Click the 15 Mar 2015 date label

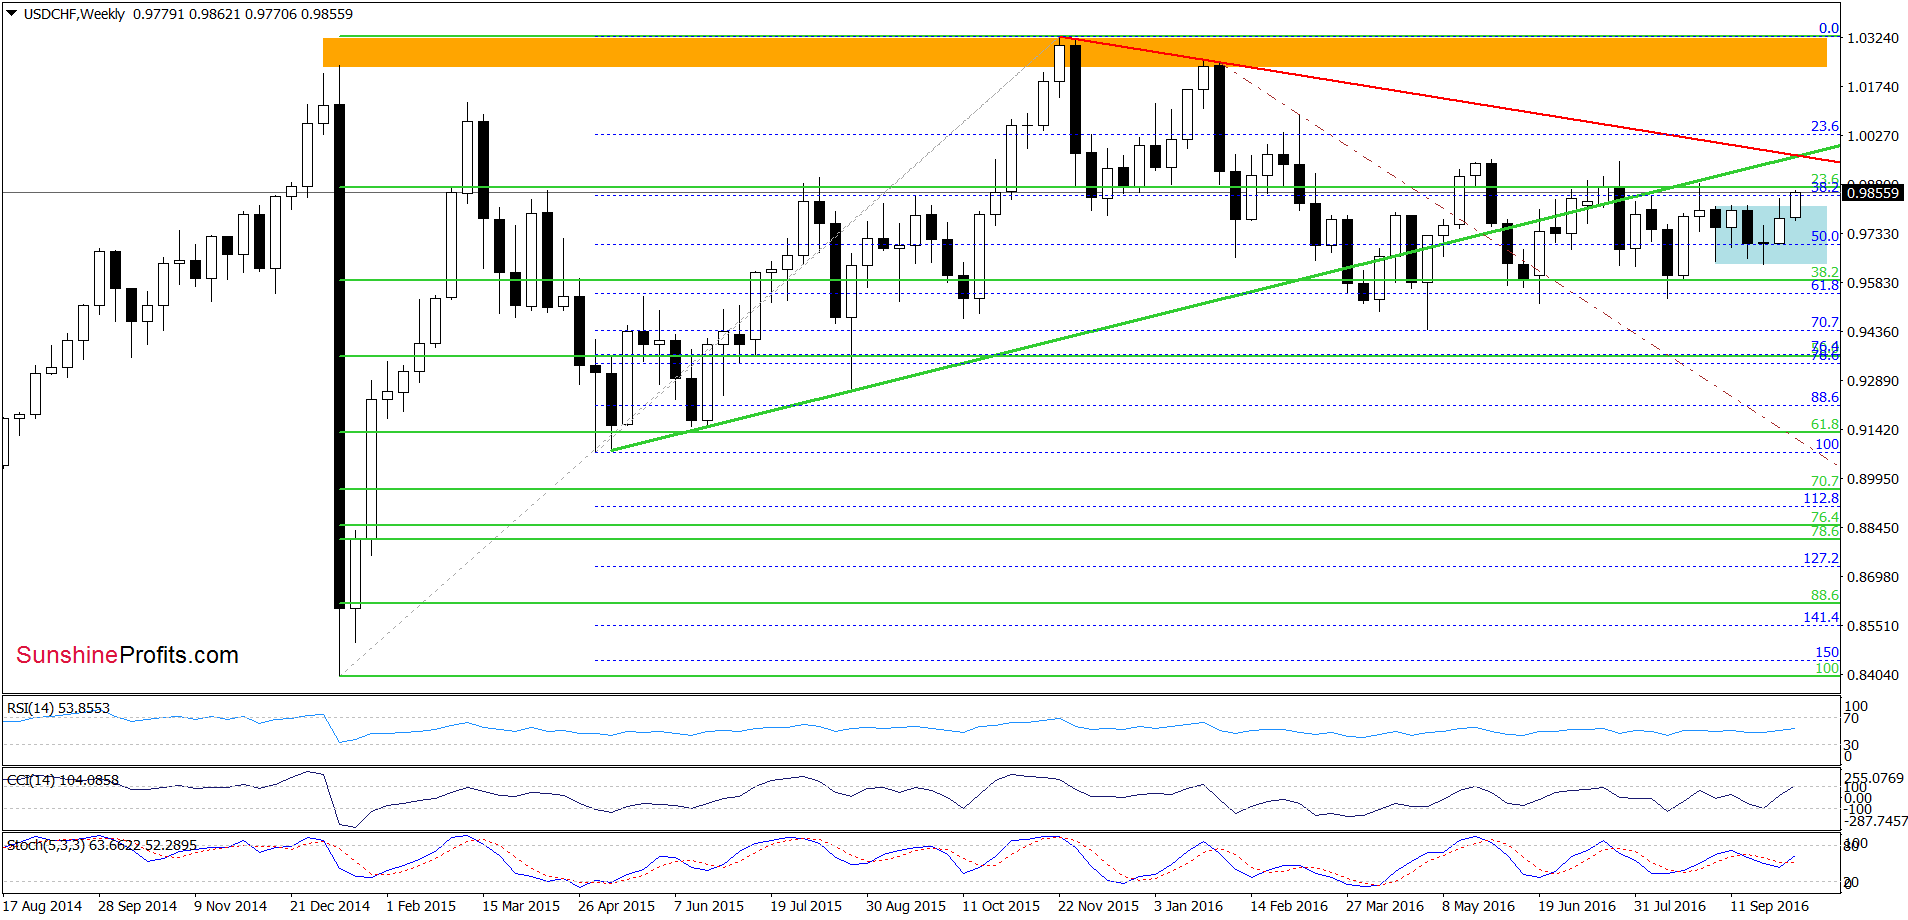coord(521,906)
